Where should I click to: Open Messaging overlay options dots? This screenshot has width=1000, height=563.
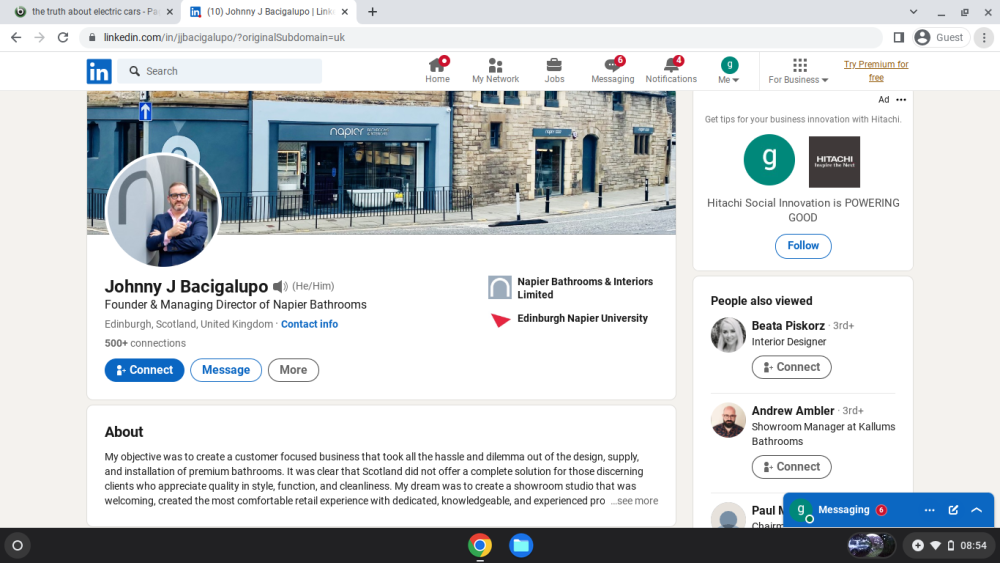coord(929,510)
